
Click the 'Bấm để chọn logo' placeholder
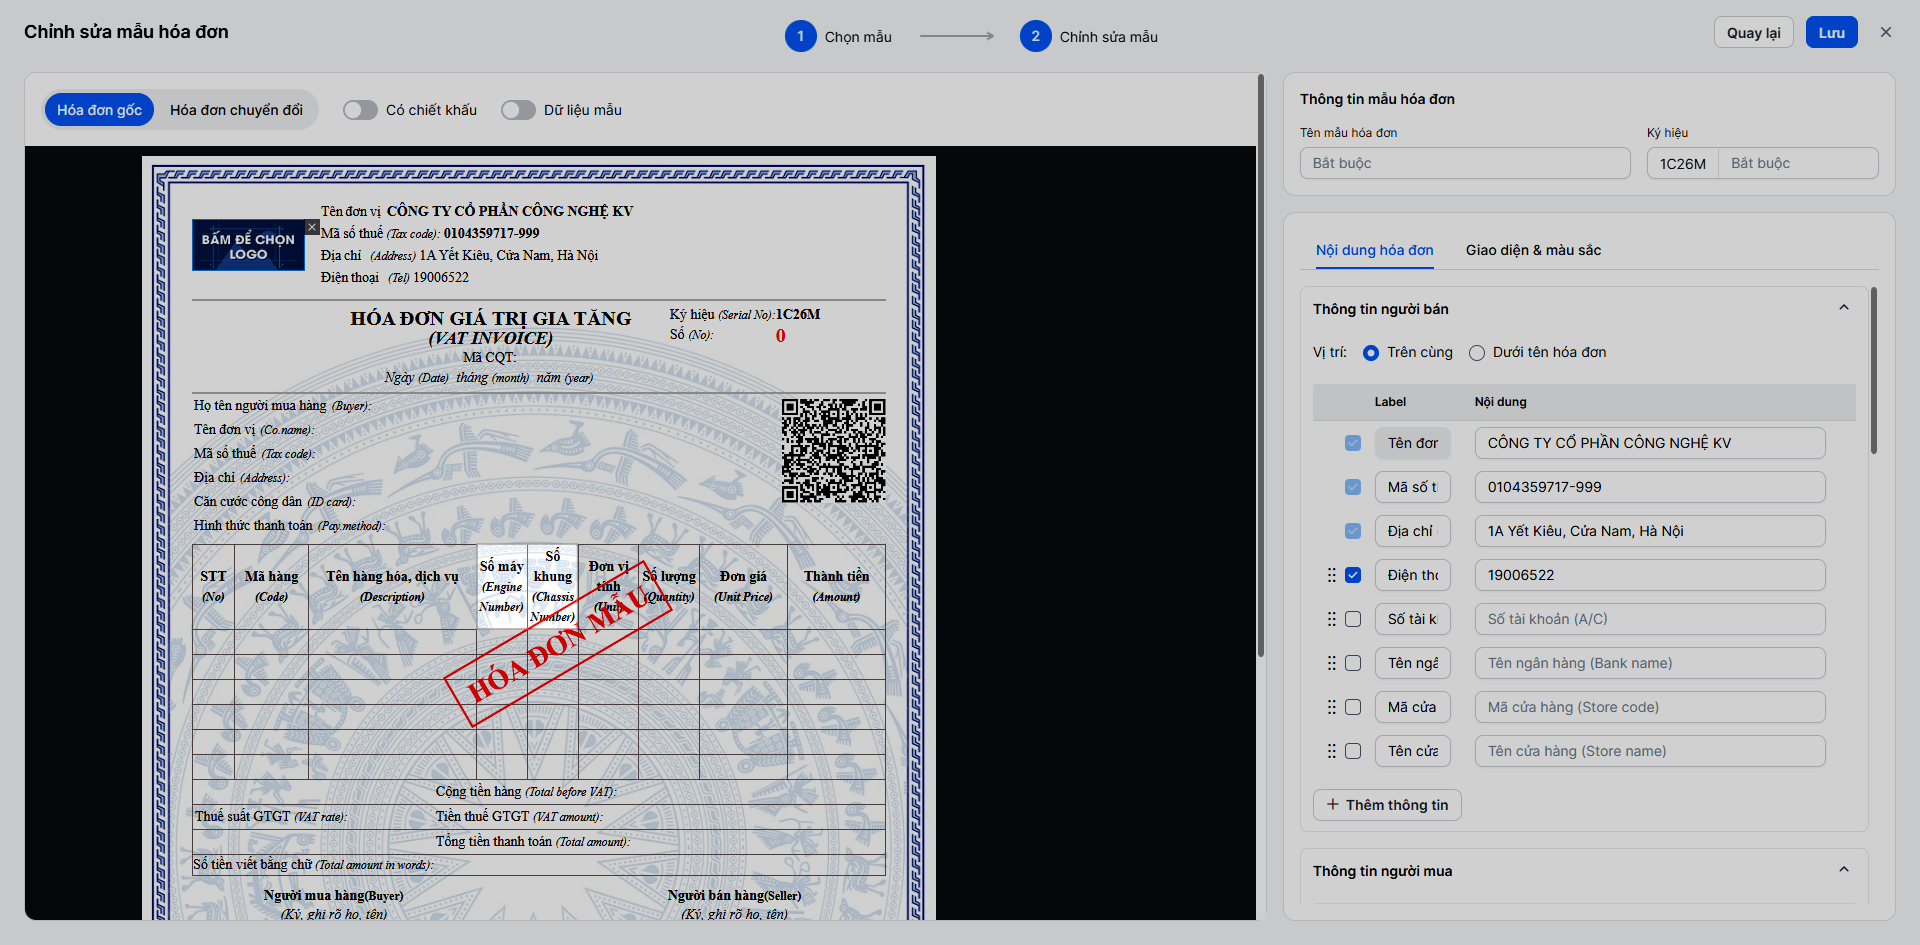point(248,246)
